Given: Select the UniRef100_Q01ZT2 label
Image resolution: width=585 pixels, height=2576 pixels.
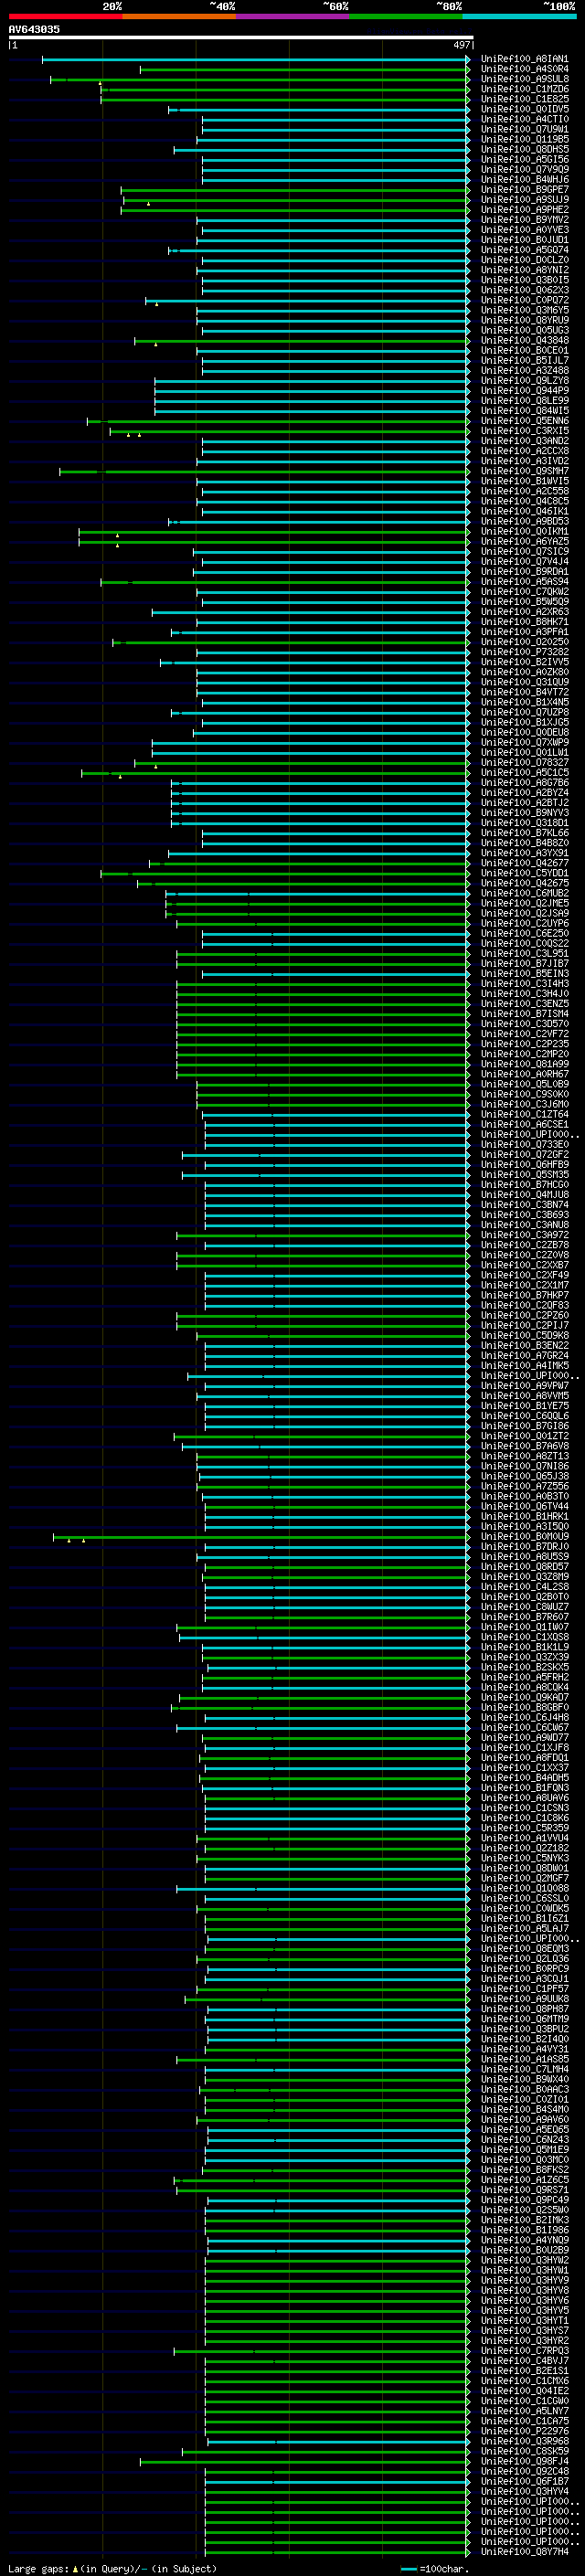Looking at the screenshot, I should [524, 1436].
